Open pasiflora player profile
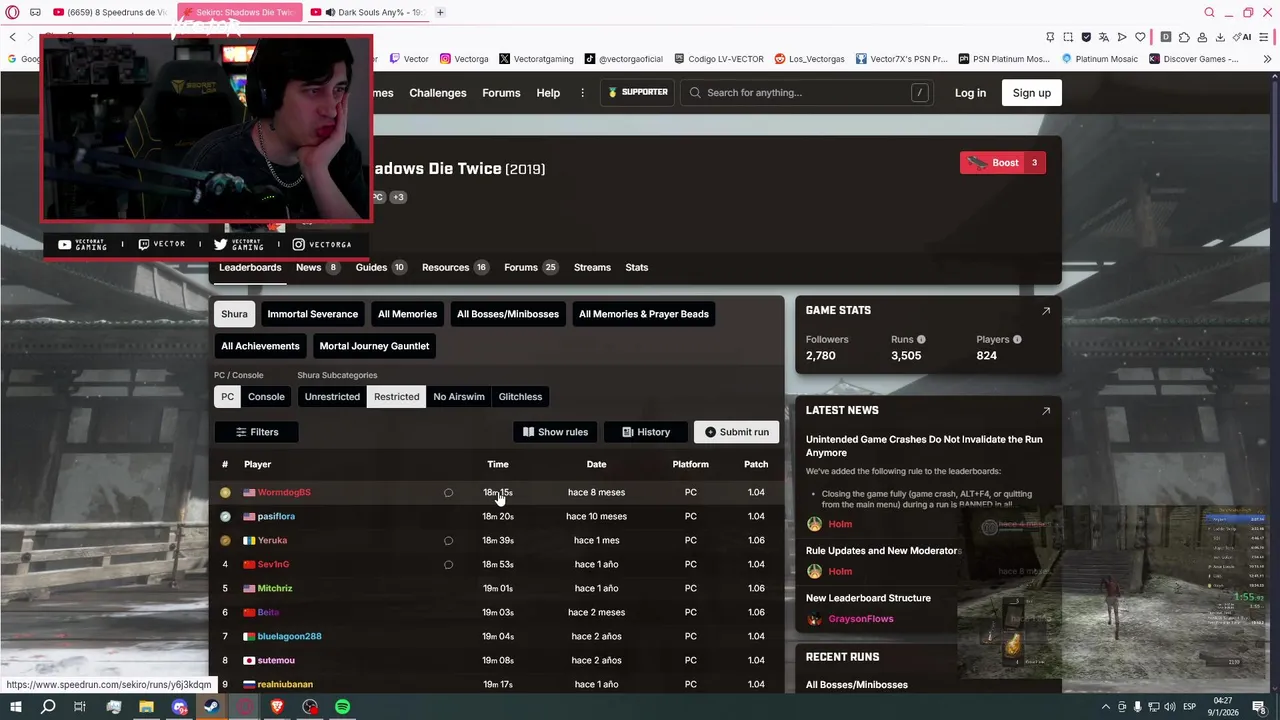This screenshot has height=720, width=1280. coord(276,516)
